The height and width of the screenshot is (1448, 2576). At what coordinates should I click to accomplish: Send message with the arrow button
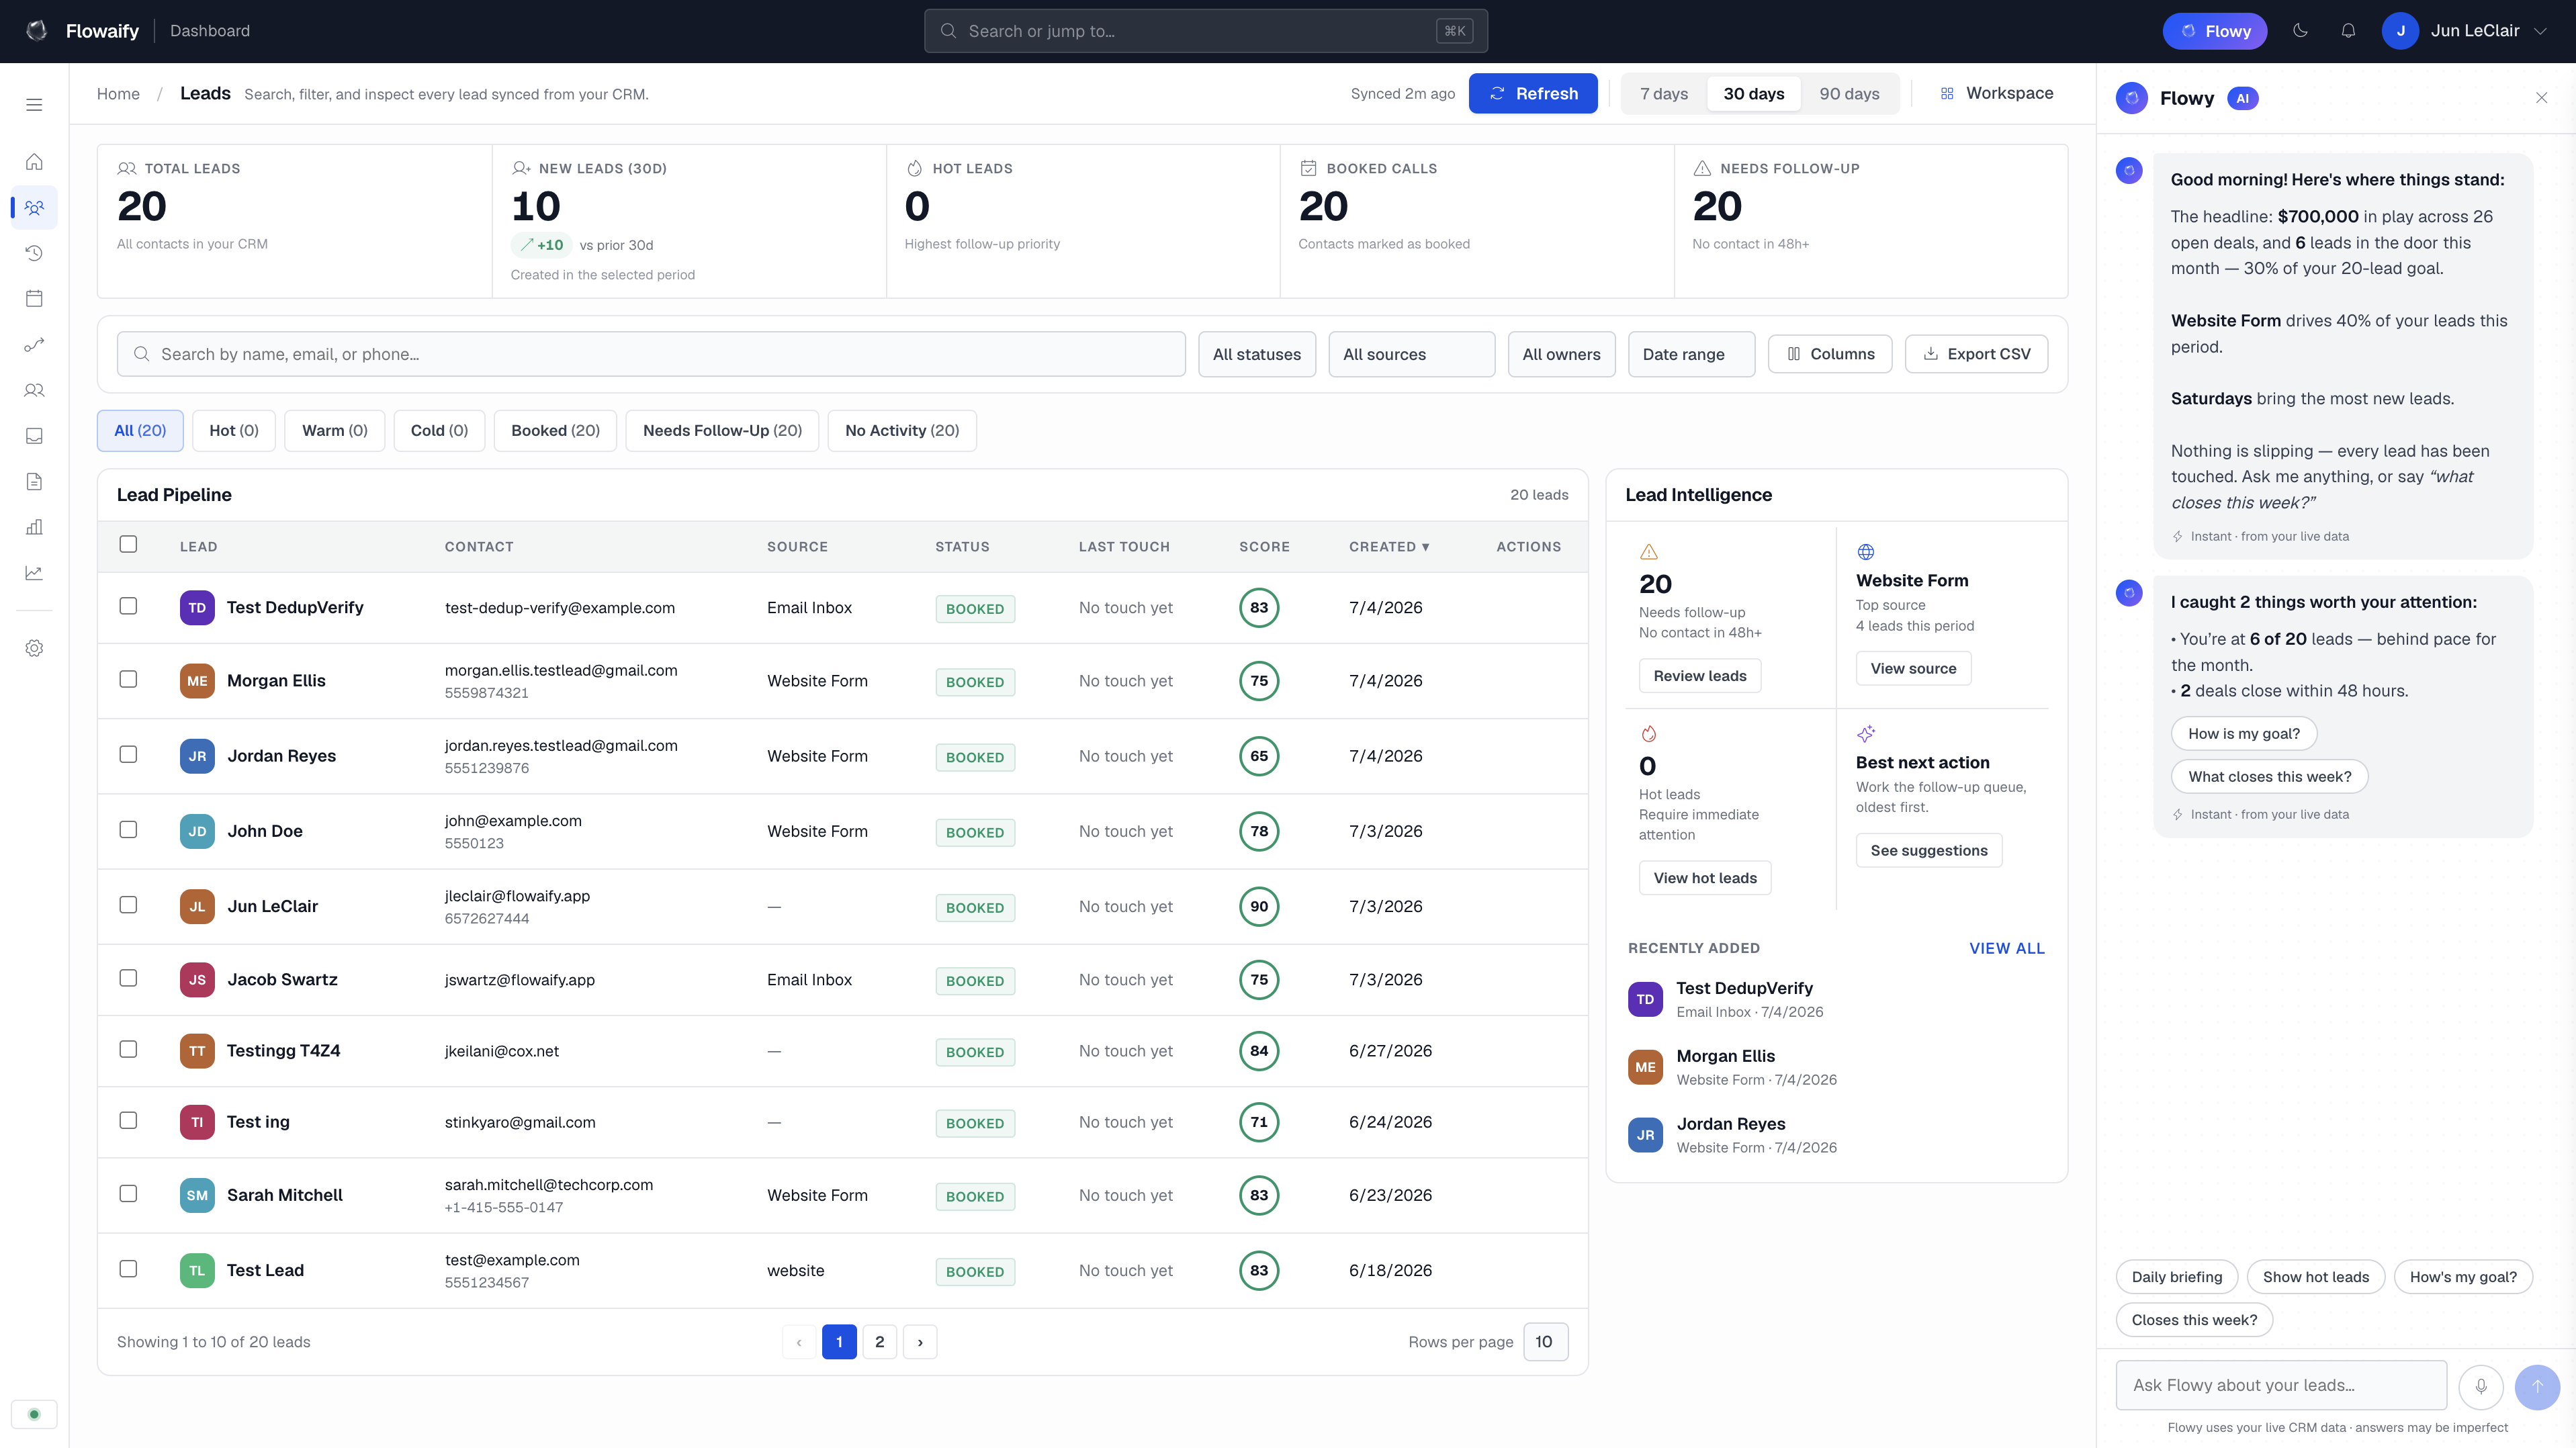(2537, 1386)
